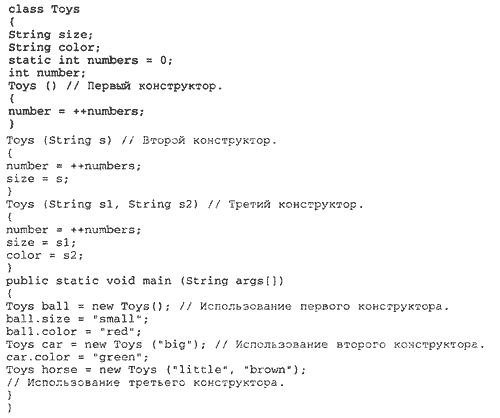Image resolution: width=500 pixels, height=418 pixels.
Task: Click the 'class Toys' declaration line
Action: 44,9
